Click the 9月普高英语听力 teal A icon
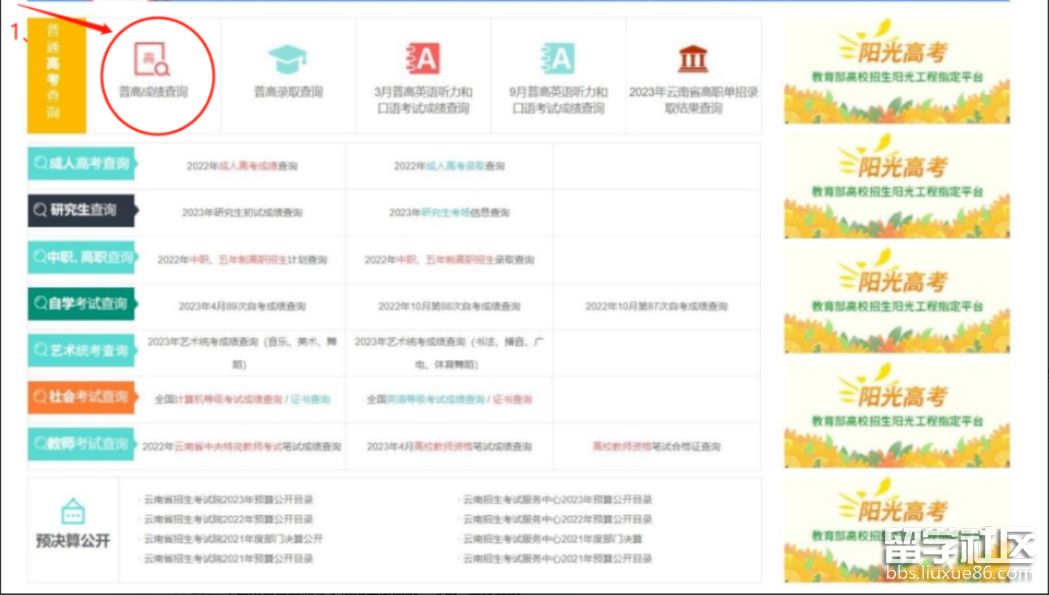 (558, 59)
